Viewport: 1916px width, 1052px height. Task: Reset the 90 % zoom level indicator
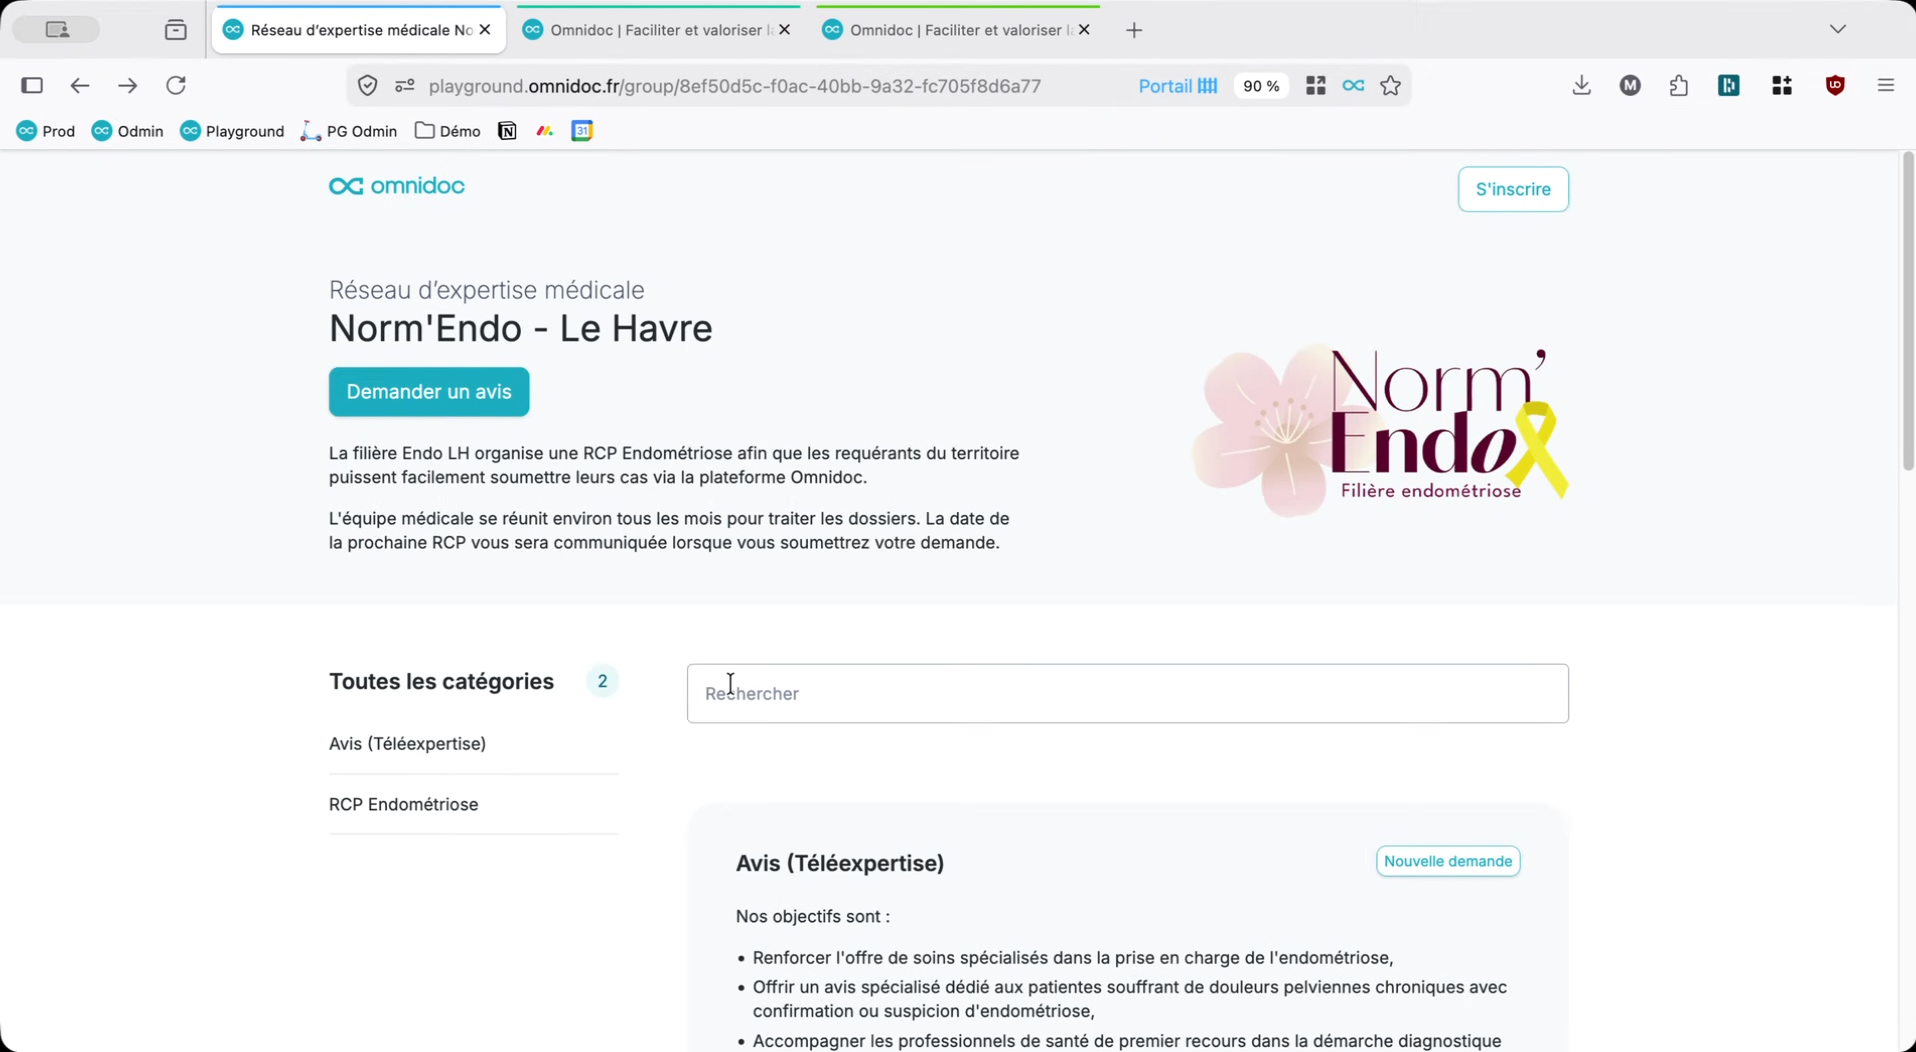coord(1261,86)
